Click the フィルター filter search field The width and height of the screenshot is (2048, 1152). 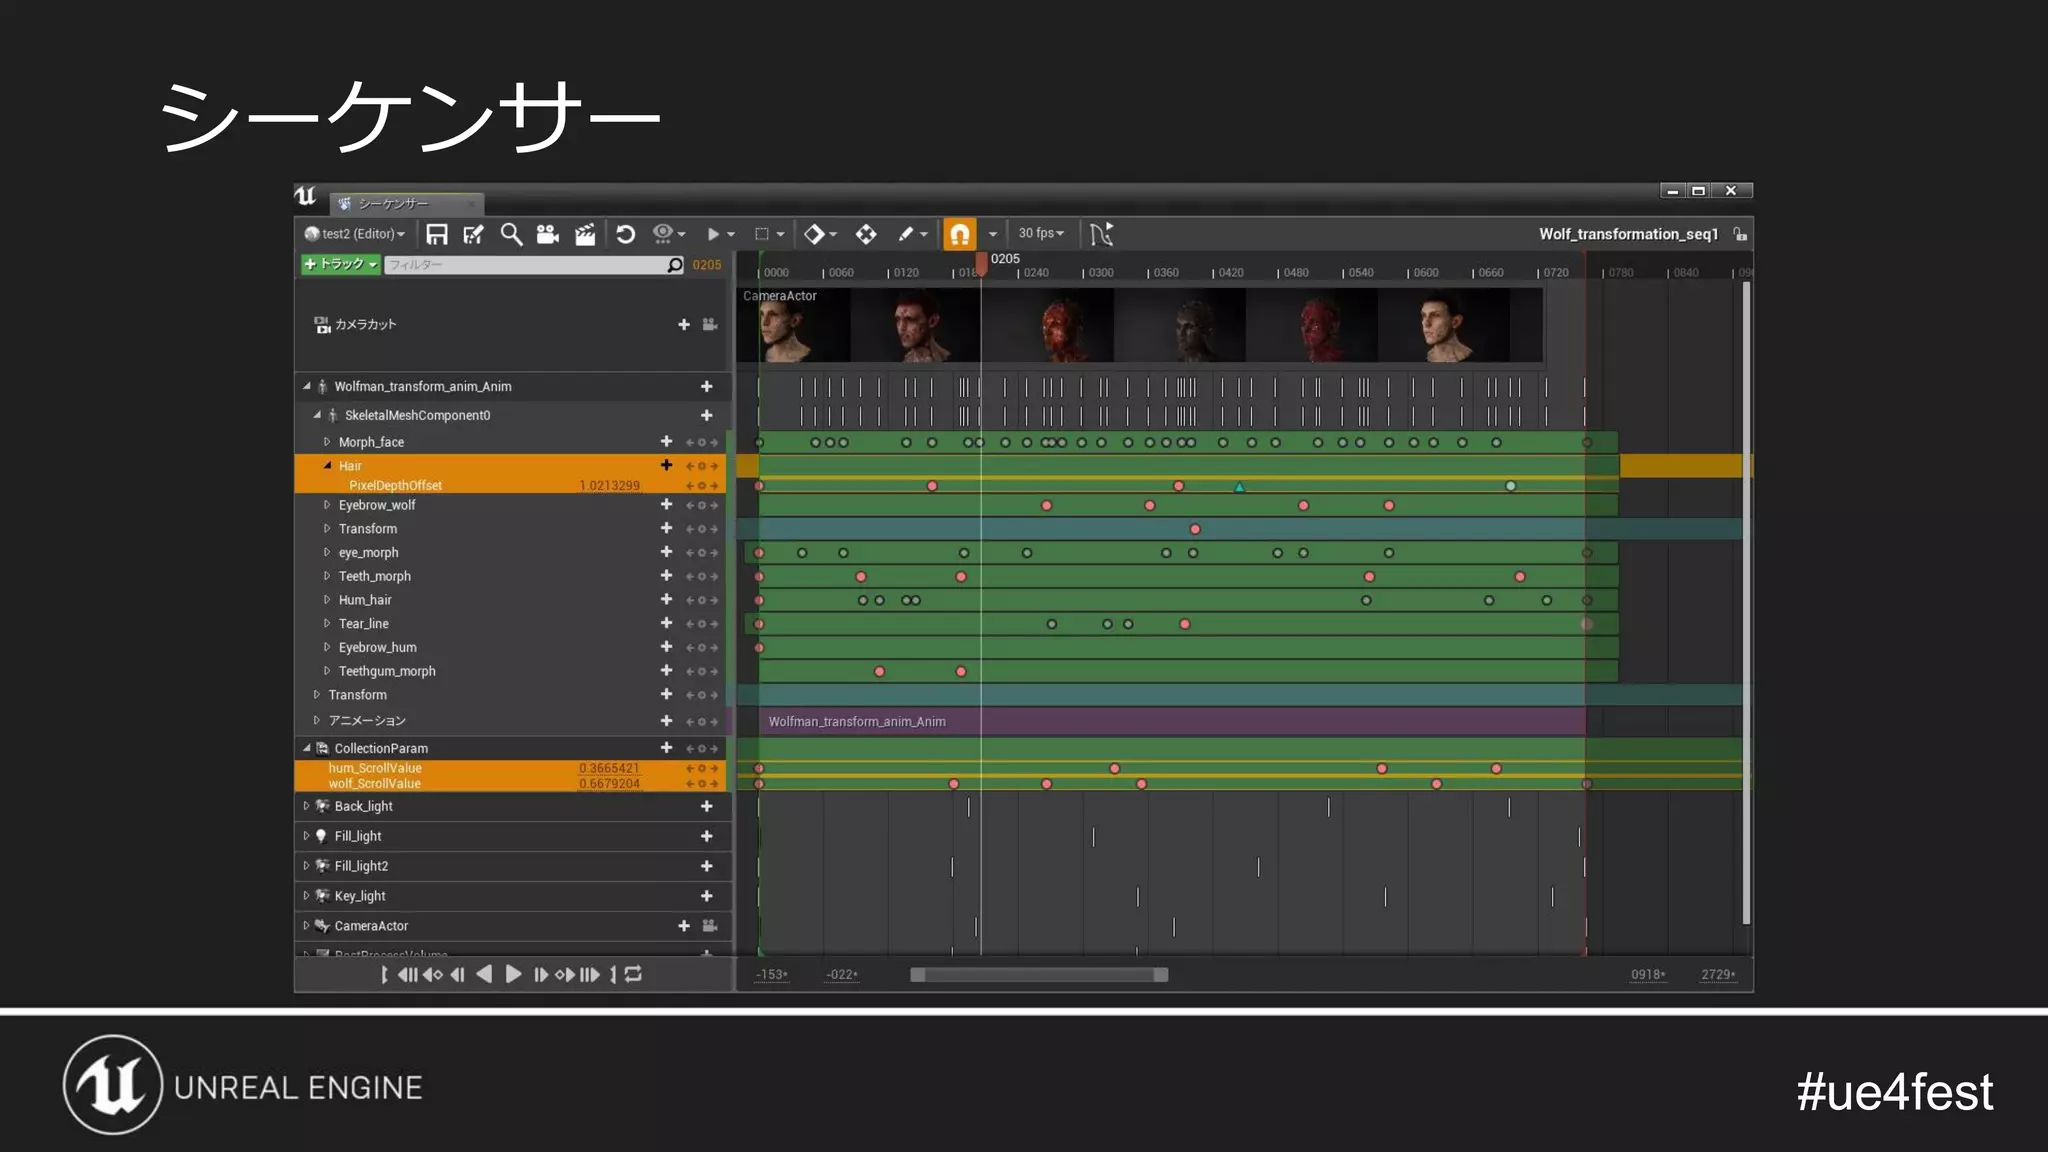click(x=534, y=265)
